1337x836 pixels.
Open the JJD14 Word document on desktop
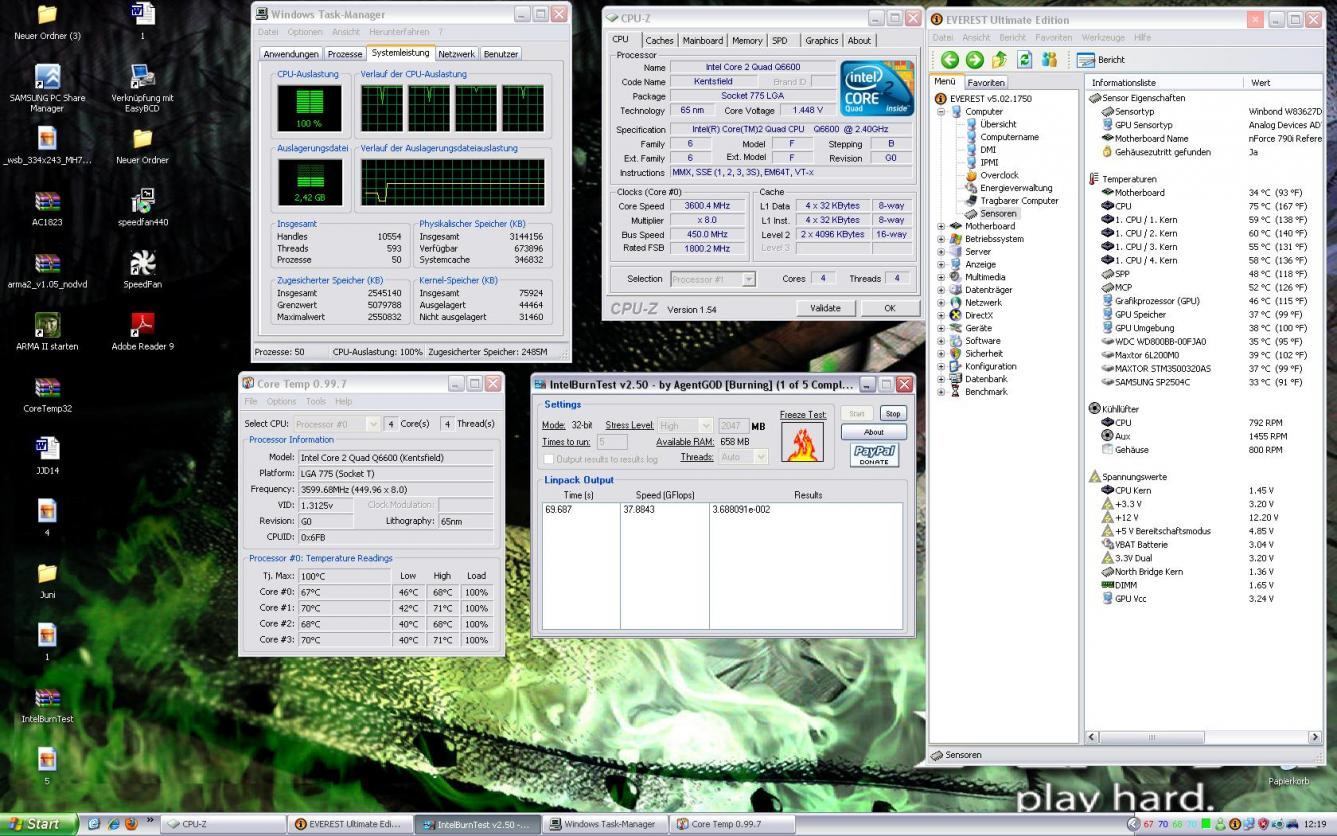click(x=47, y=456)
